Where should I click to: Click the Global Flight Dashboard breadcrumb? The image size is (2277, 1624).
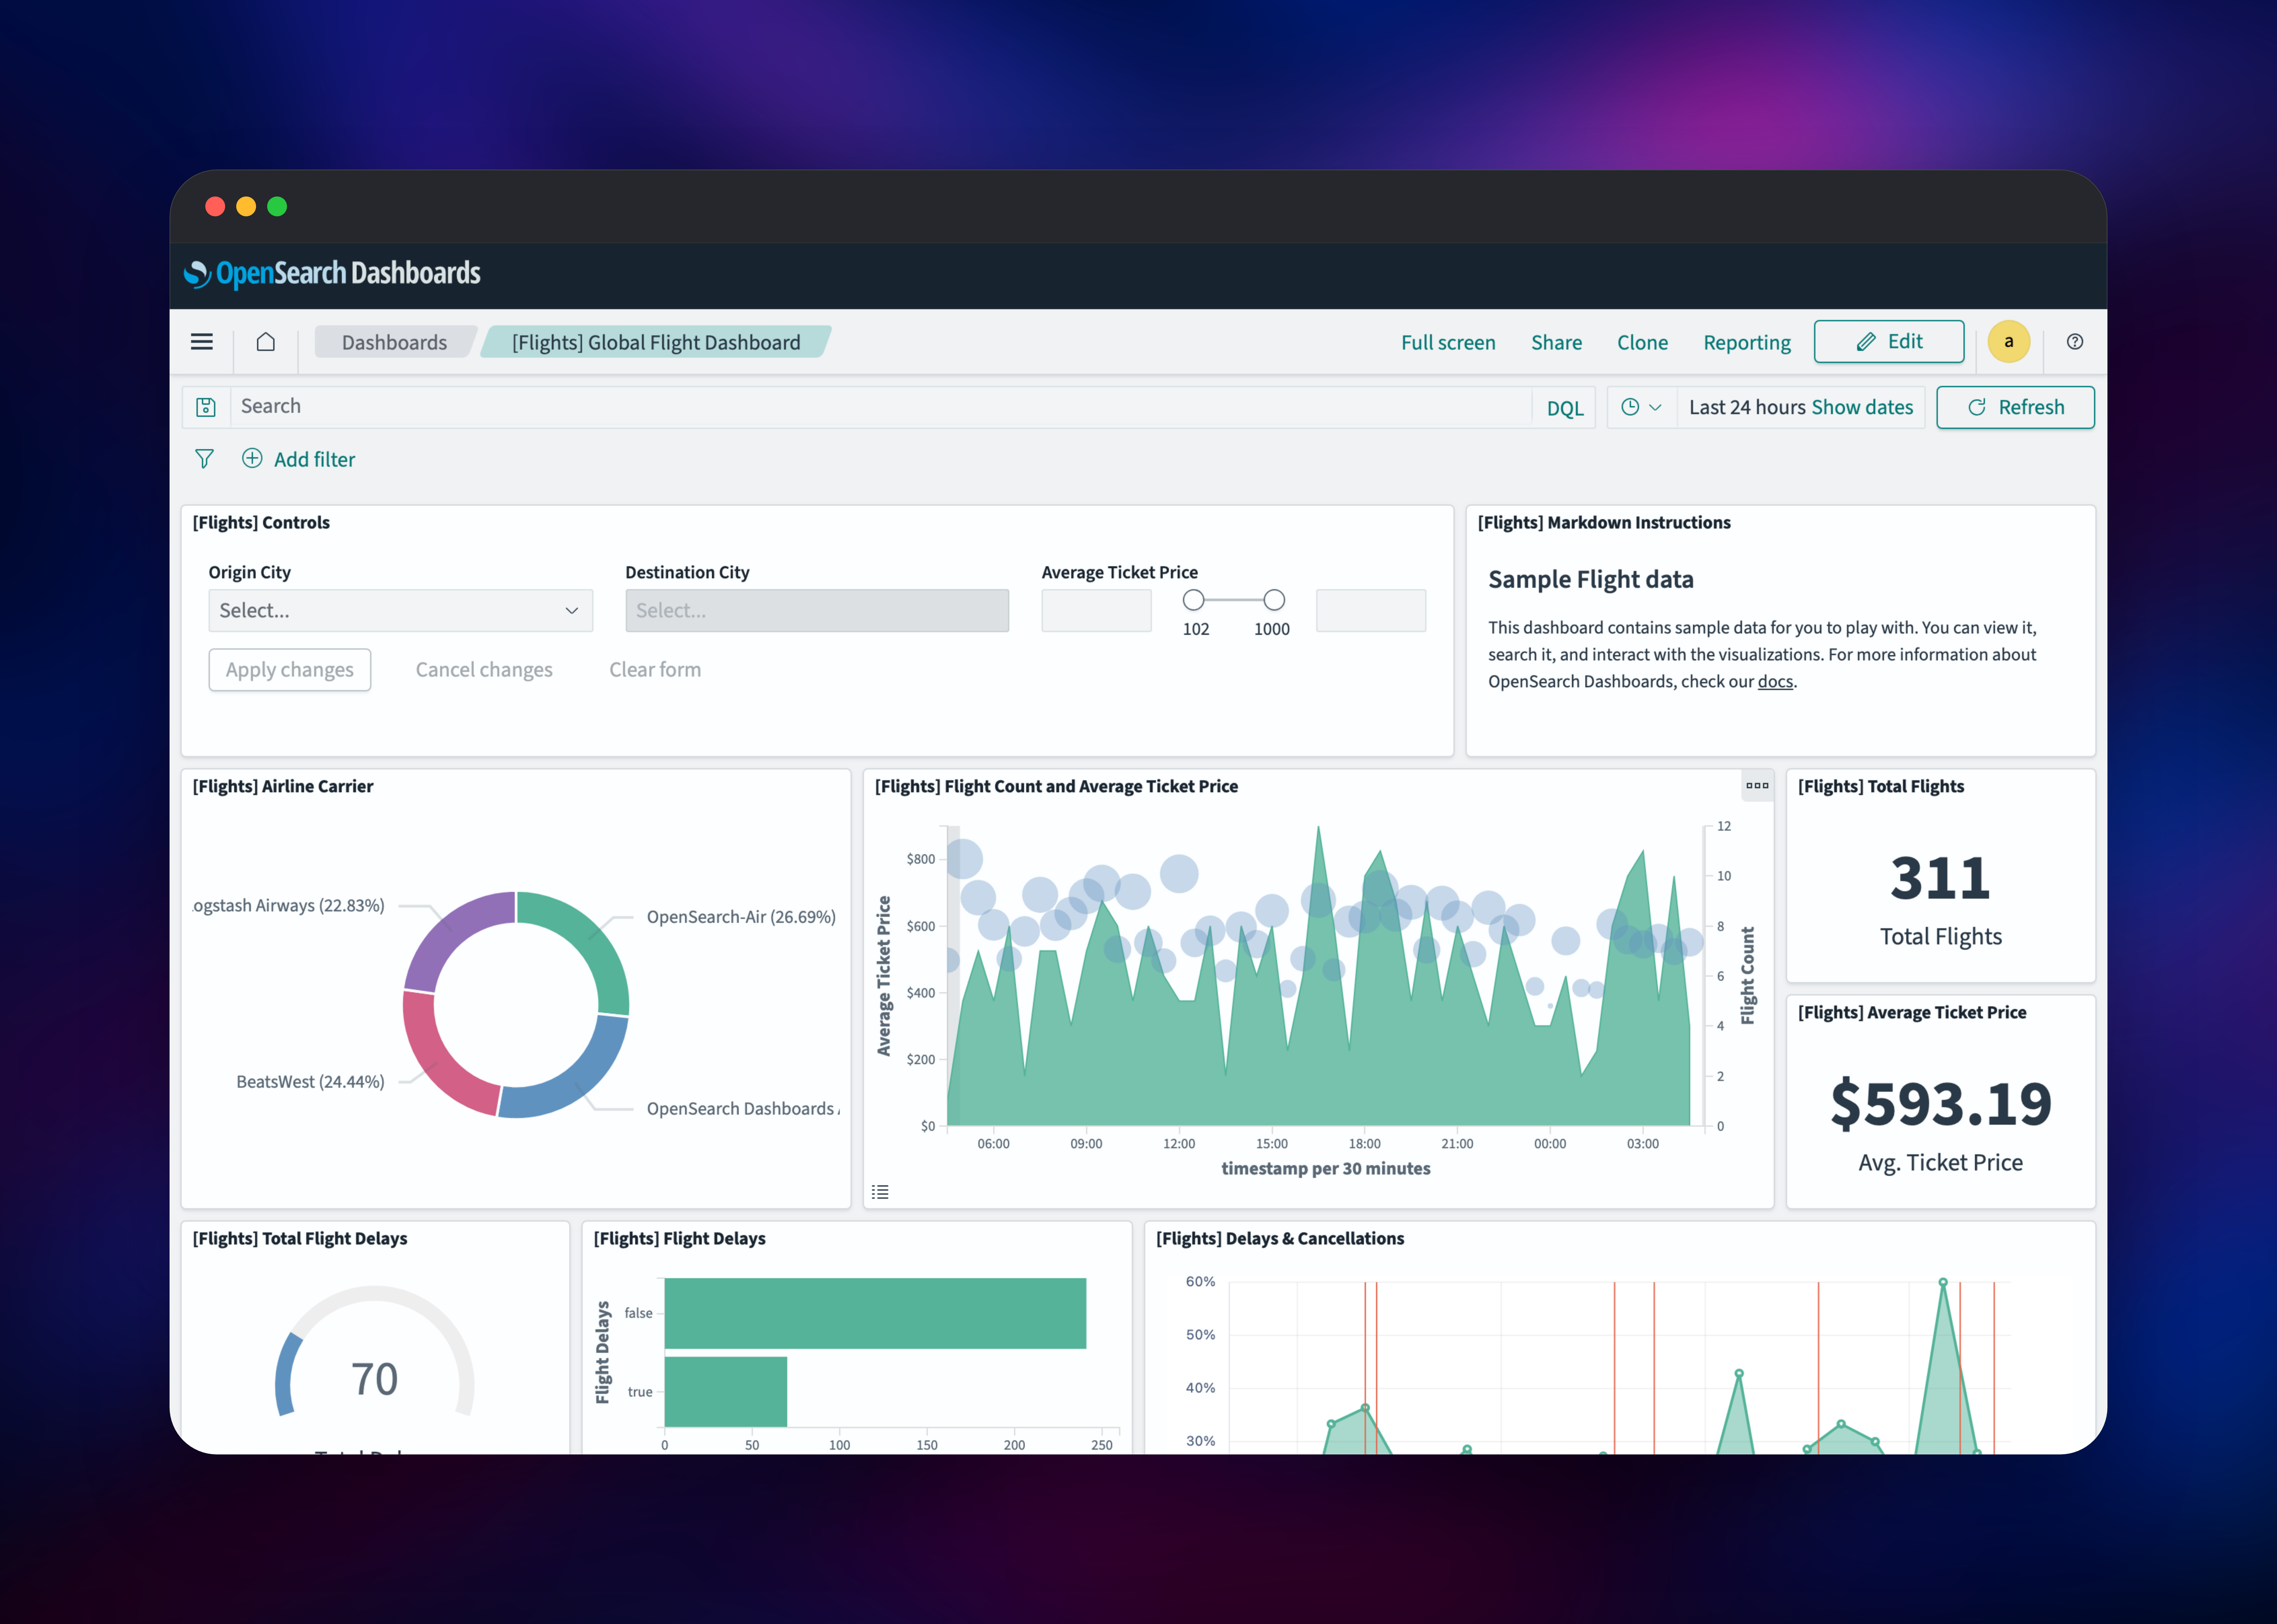(656, 342)
